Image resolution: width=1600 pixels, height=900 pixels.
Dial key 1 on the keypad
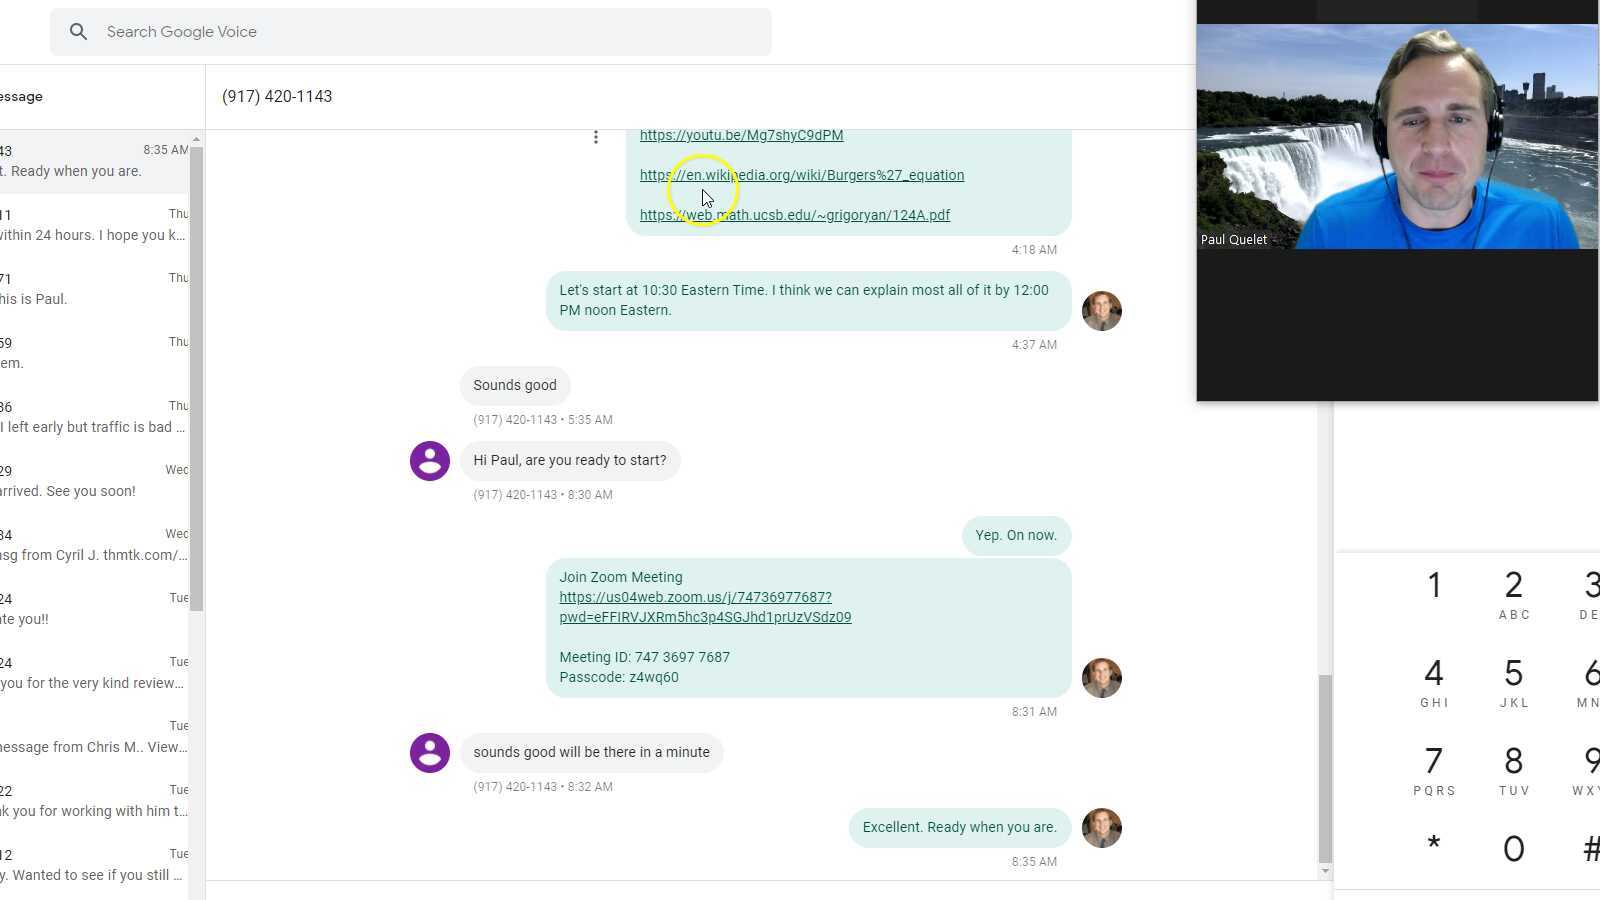pos(1434,586)
